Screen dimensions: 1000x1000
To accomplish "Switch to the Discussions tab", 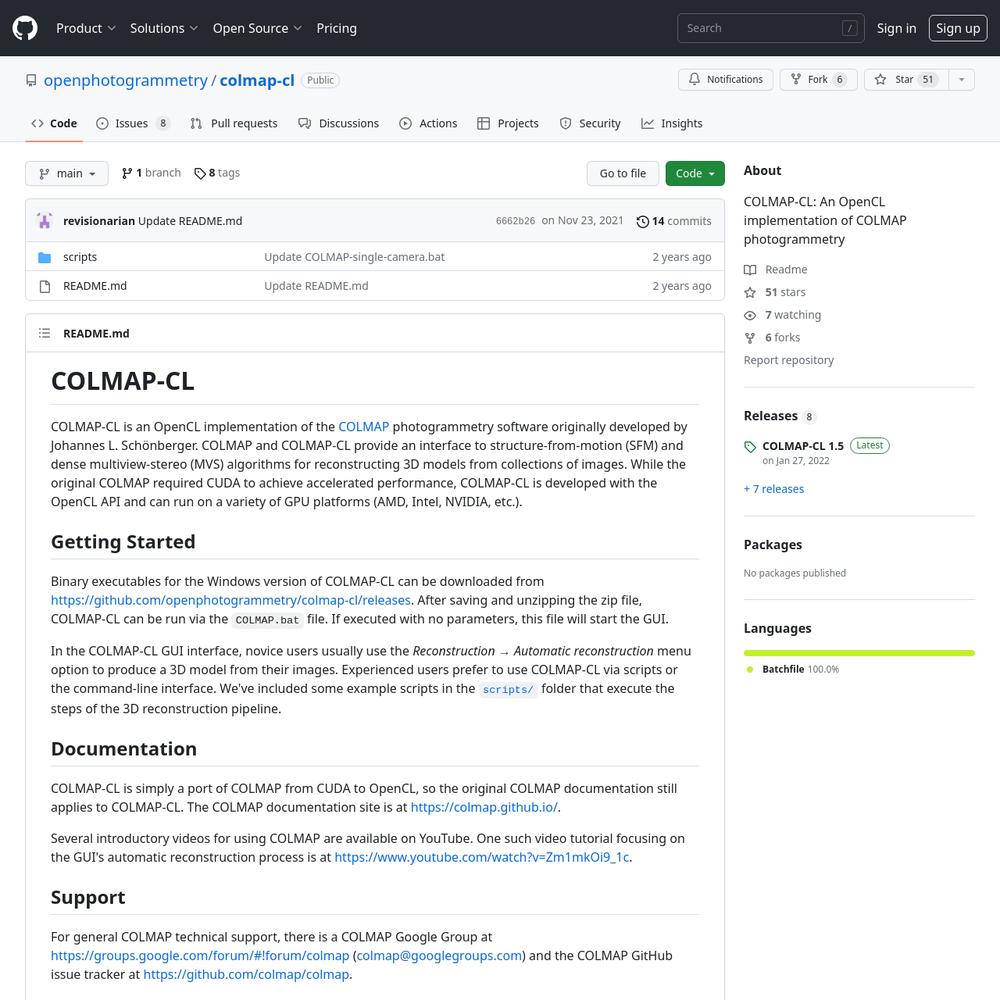I will 339,124.
